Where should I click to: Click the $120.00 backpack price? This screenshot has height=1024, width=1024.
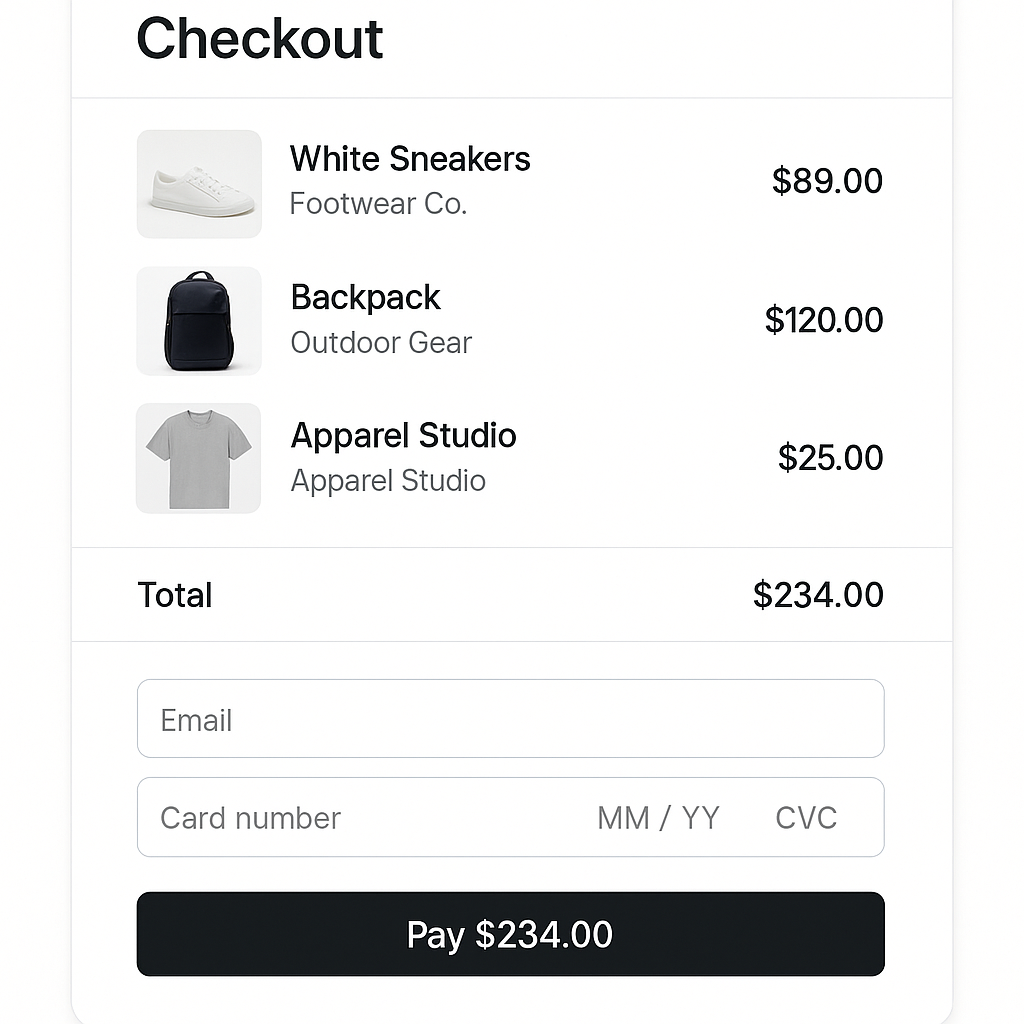point(824,320)
